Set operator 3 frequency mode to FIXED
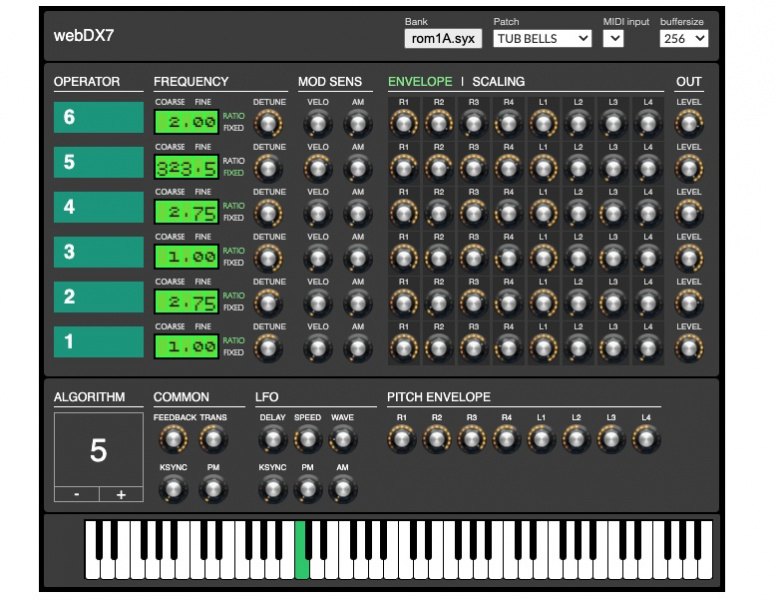Image resolution: width=777 pixels, height=600 pixels. click(233, 263)
